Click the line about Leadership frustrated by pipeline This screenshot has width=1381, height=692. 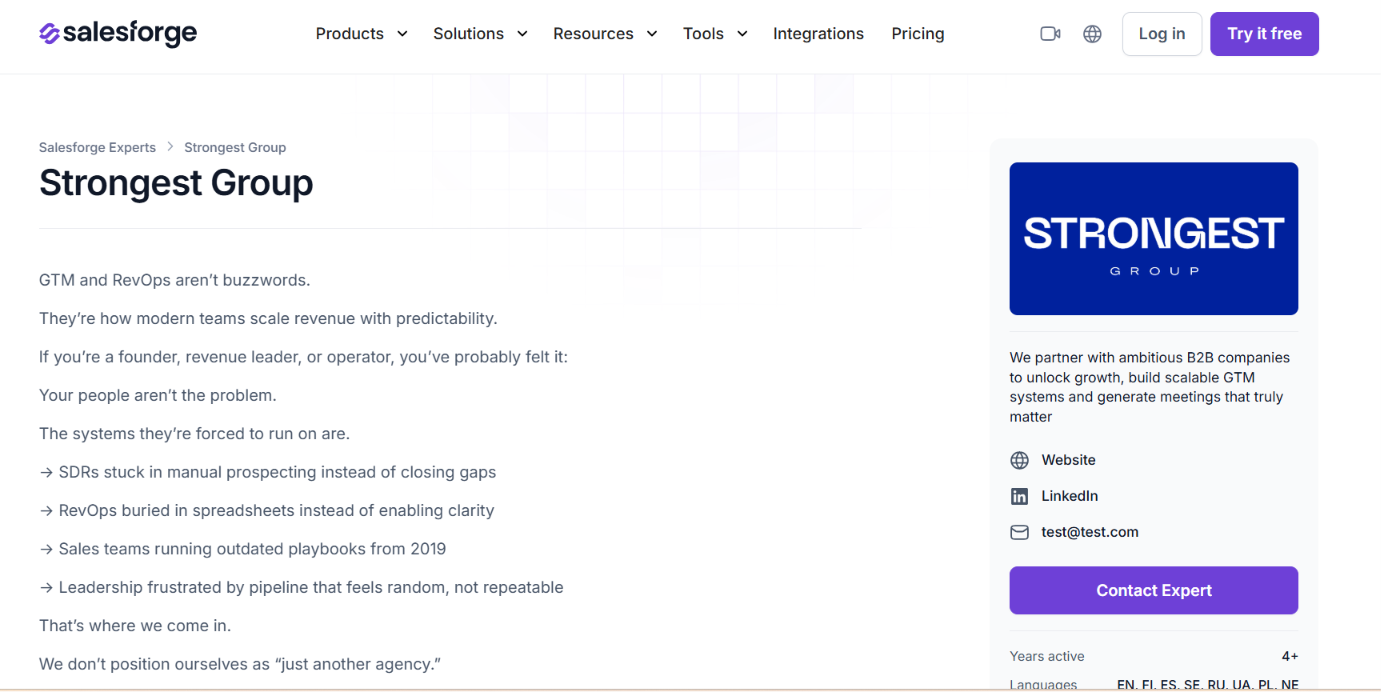301,587
